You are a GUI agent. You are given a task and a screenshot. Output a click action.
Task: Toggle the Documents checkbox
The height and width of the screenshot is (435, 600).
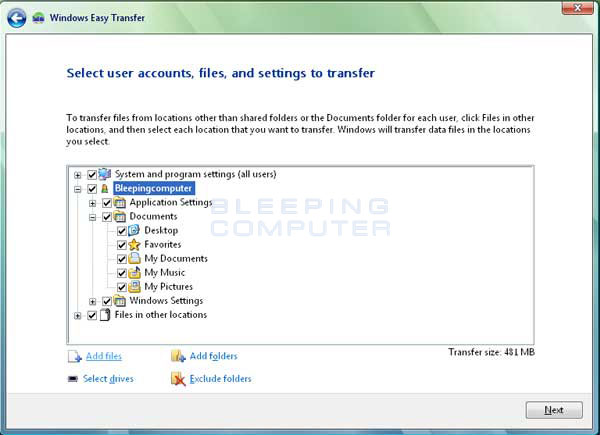[x=107, y=217]
